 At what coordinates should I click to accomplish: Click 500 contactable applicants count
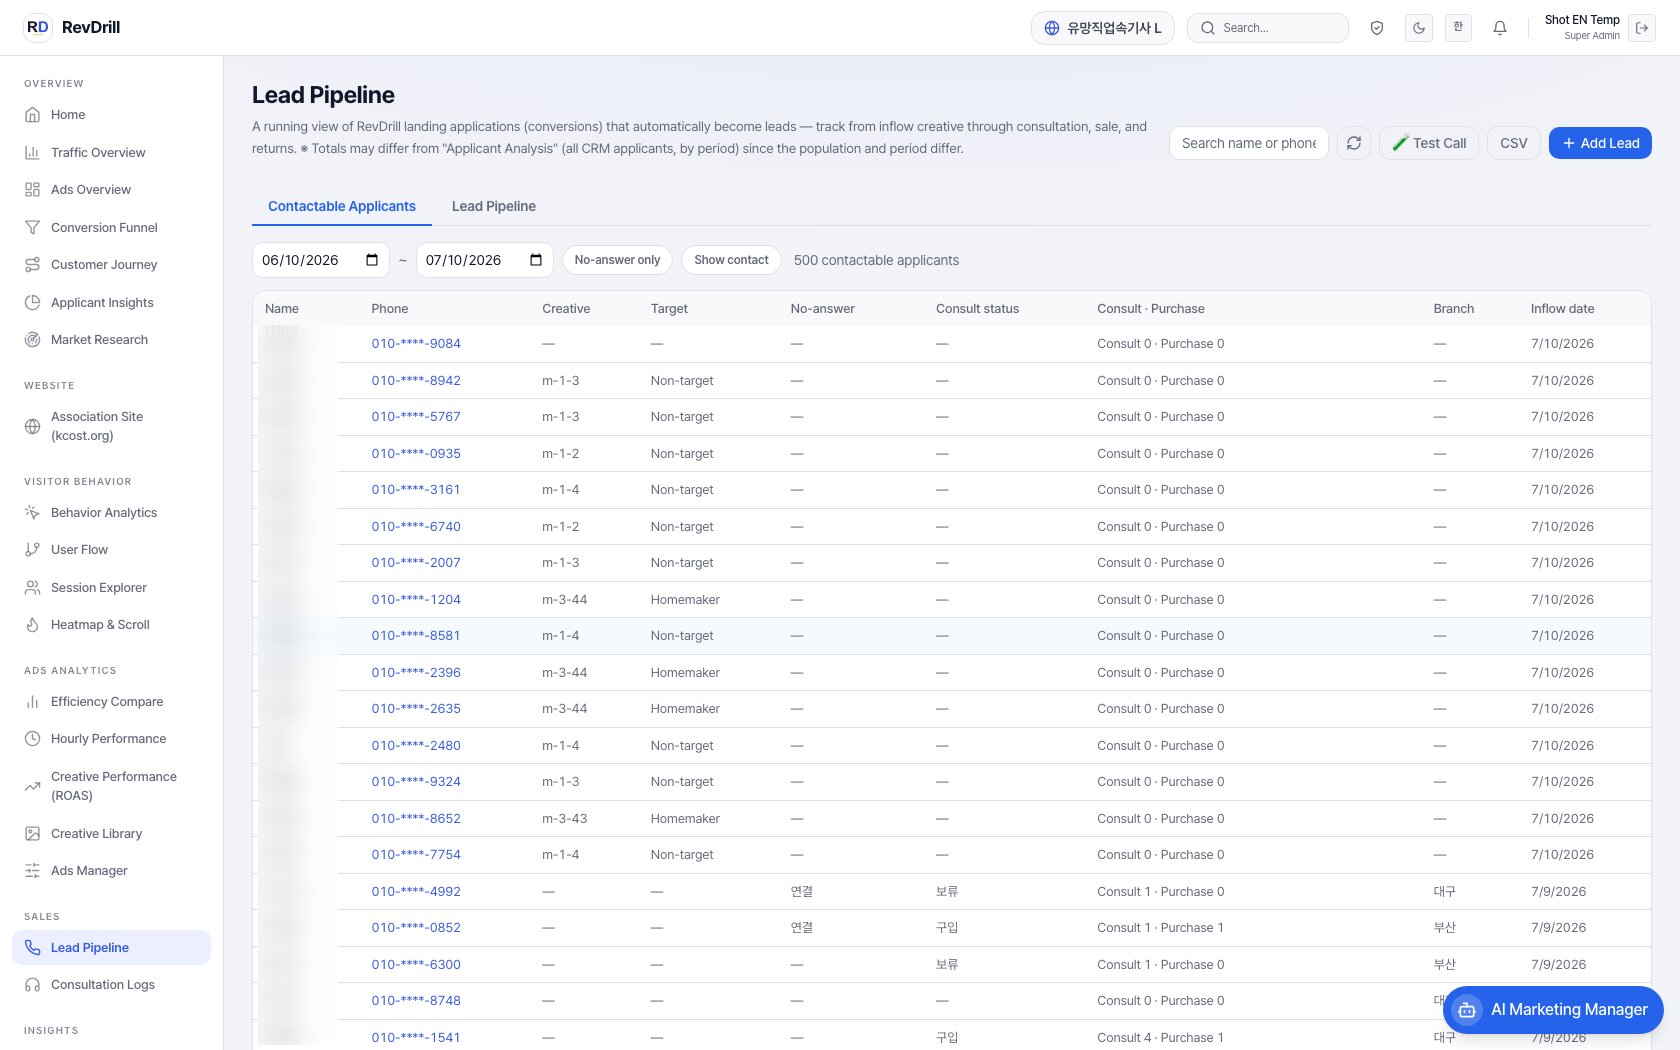tap(876, 260)
